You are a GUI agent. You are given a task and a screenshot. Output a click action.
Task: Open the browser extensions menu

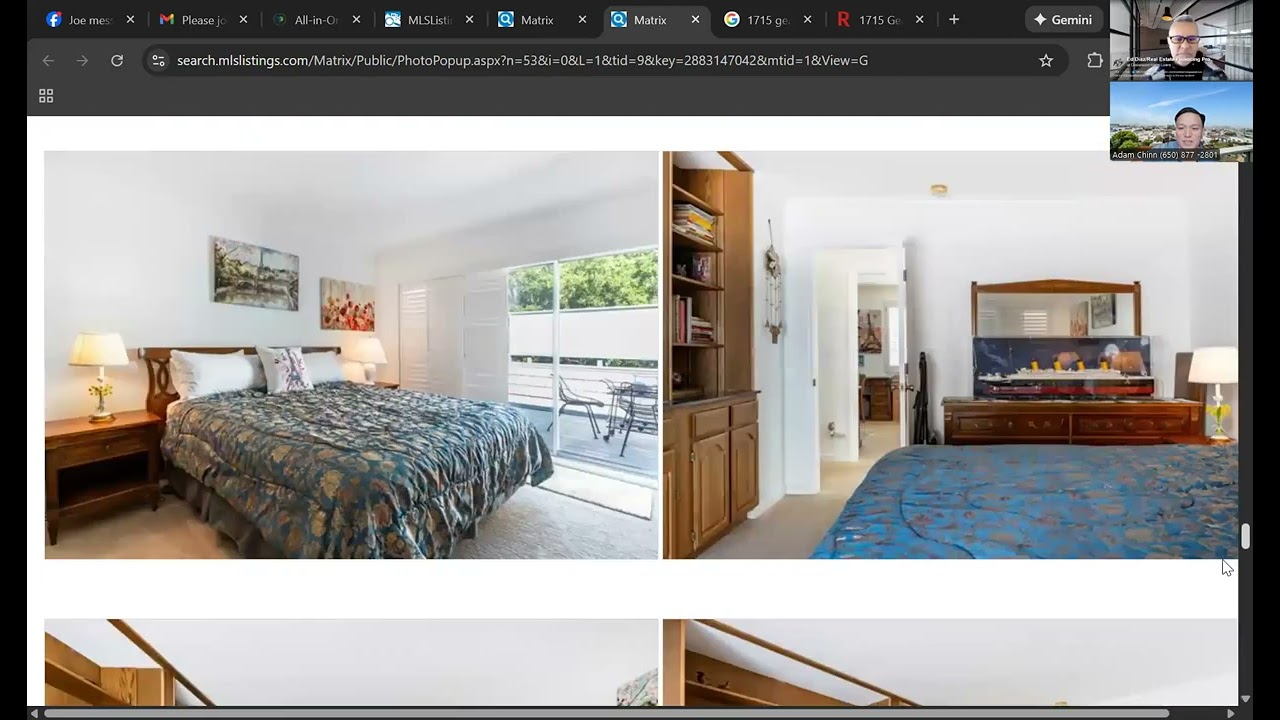pyautogui.click(x=1095, y=60)
